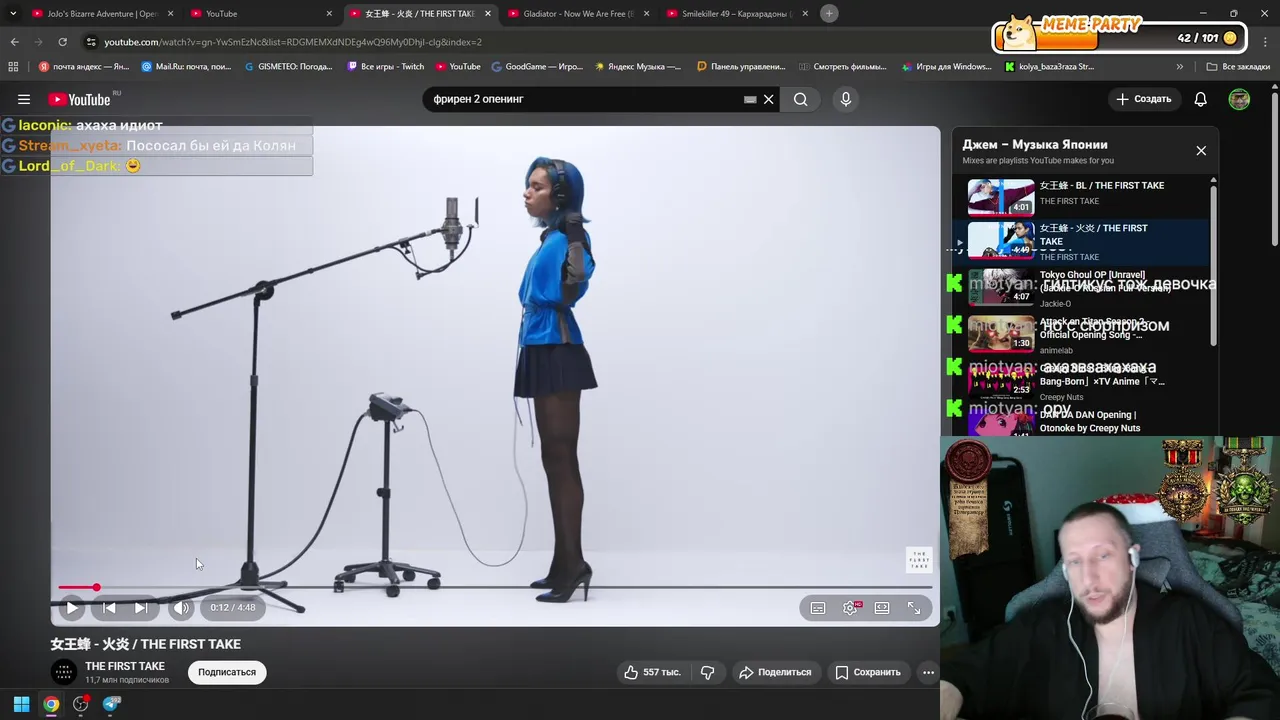Open Windows Start menu
This screenshot has width=1280, height=720.
point(21,704)
